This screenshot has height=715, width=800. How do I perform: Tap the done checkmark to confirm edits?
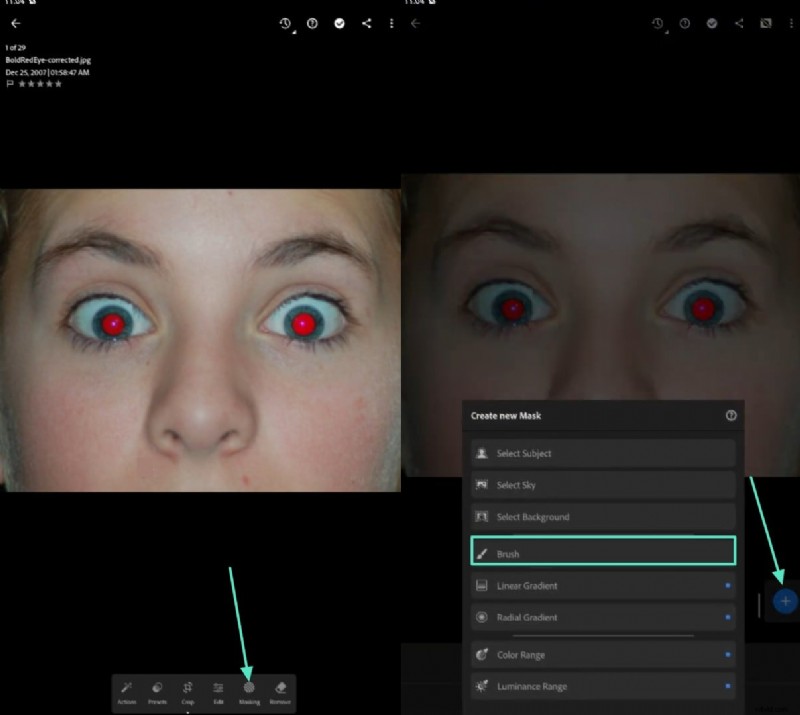point(339,22)
